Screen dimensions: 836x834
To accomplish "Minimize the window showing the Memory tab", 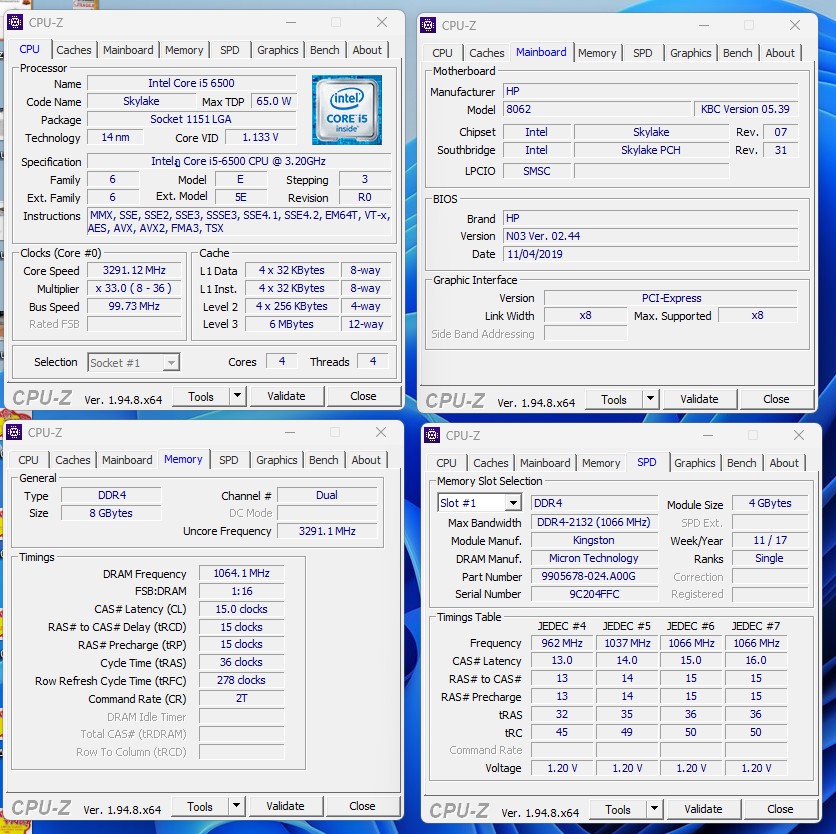I will point(289,433).
